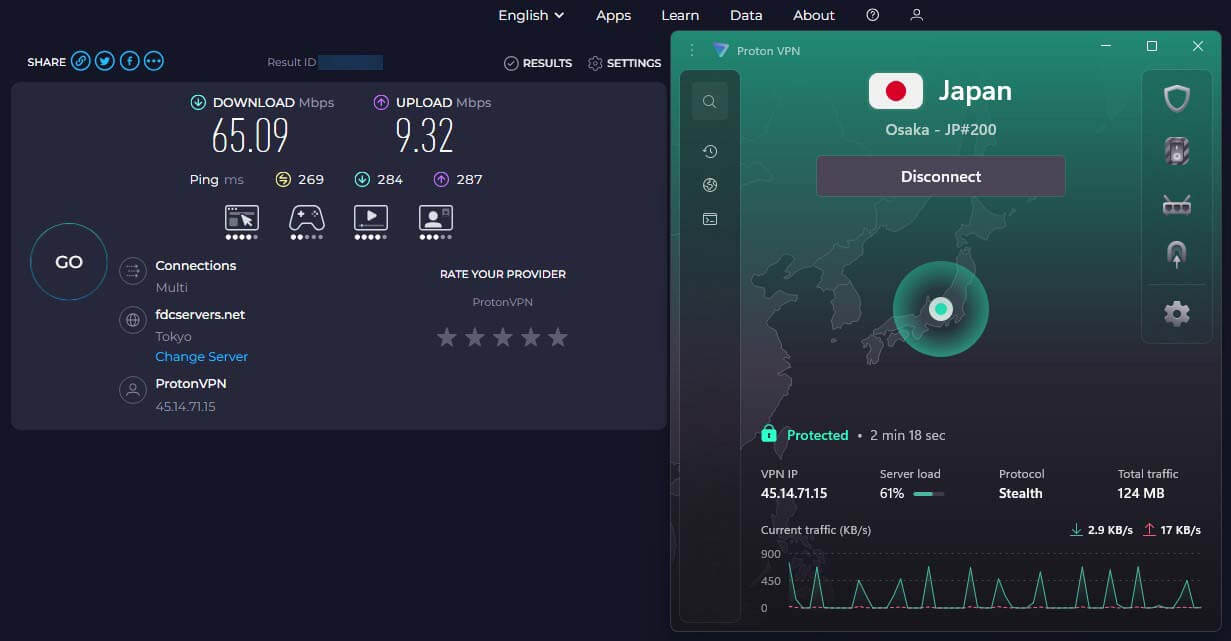Click the UPLOAD Mbps label arrow icon
The width and height of the screenshot is (1231, 641).
coord(381,102)
